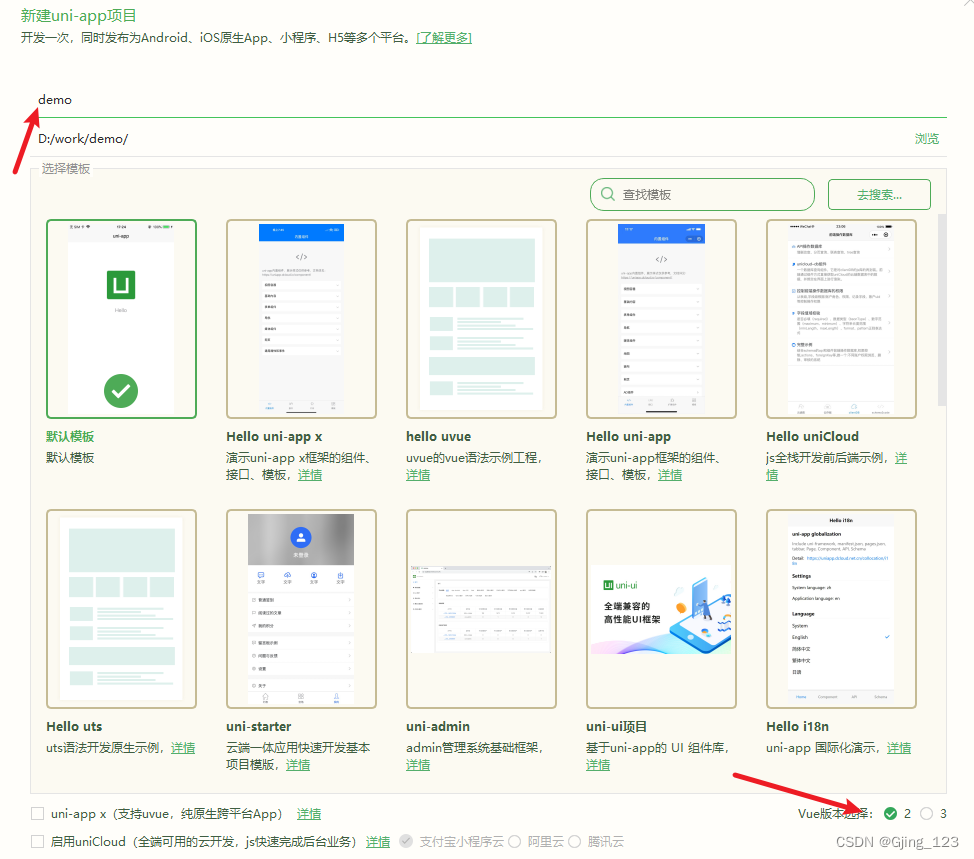Open the 了解更多 link
The image size is (974, 859).
coord(444,38)
